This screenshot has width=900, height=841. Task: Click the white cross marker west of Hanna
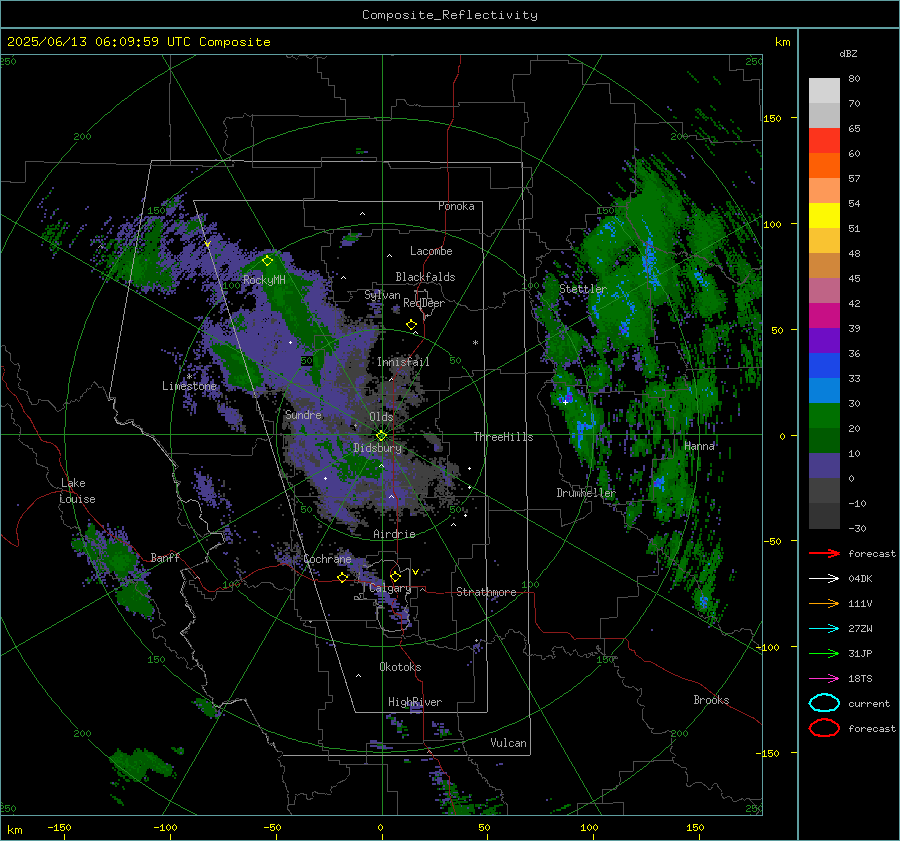565,402
